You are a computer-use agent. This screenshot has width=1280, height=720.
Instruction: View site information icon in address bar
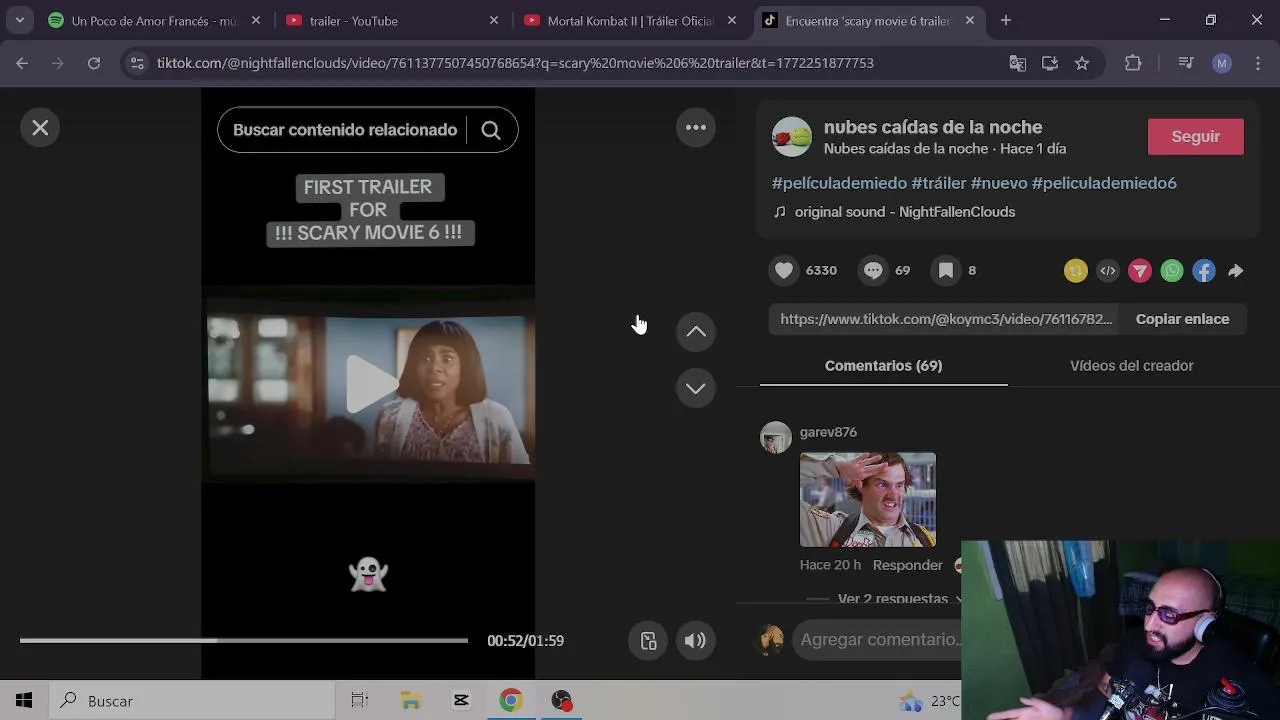click(138, 63)
